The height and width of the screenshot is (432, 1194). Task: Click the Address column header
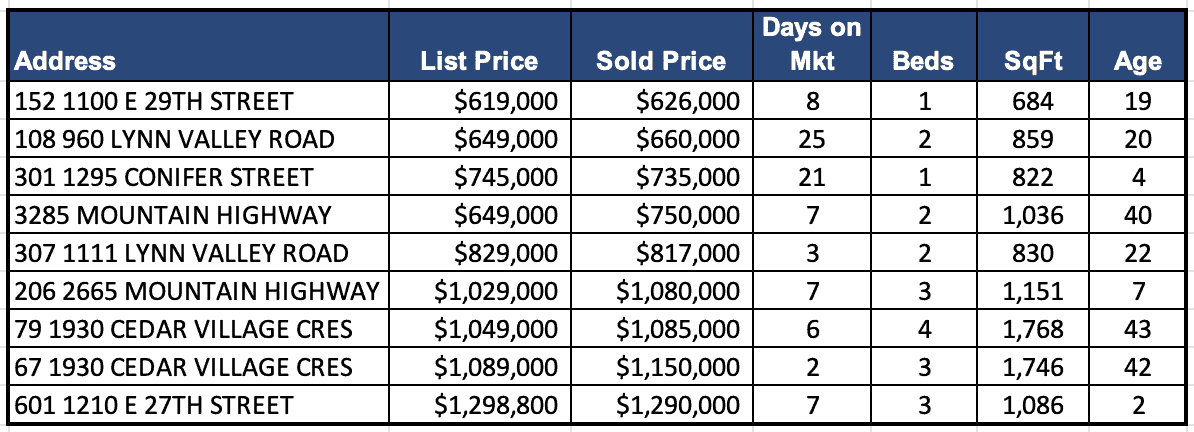coord(66,61)
